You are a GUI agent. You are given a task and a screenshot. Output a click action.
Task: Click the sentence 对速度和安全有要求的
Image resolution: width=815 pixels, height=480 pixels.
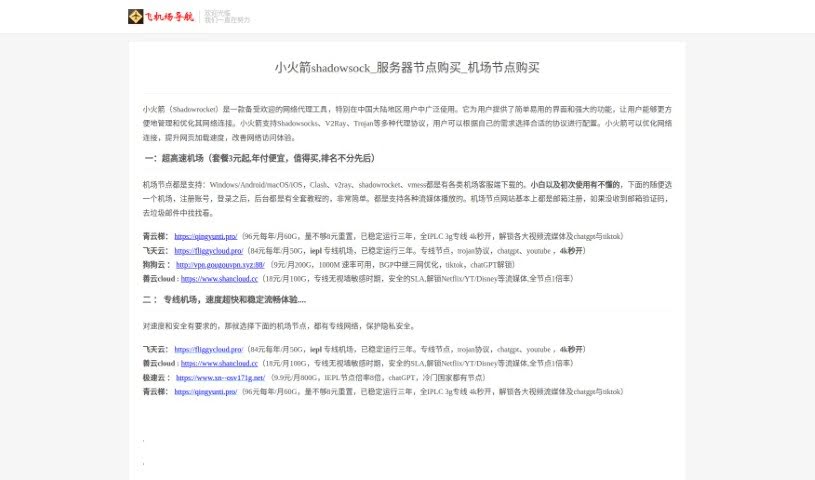(279, 326)
